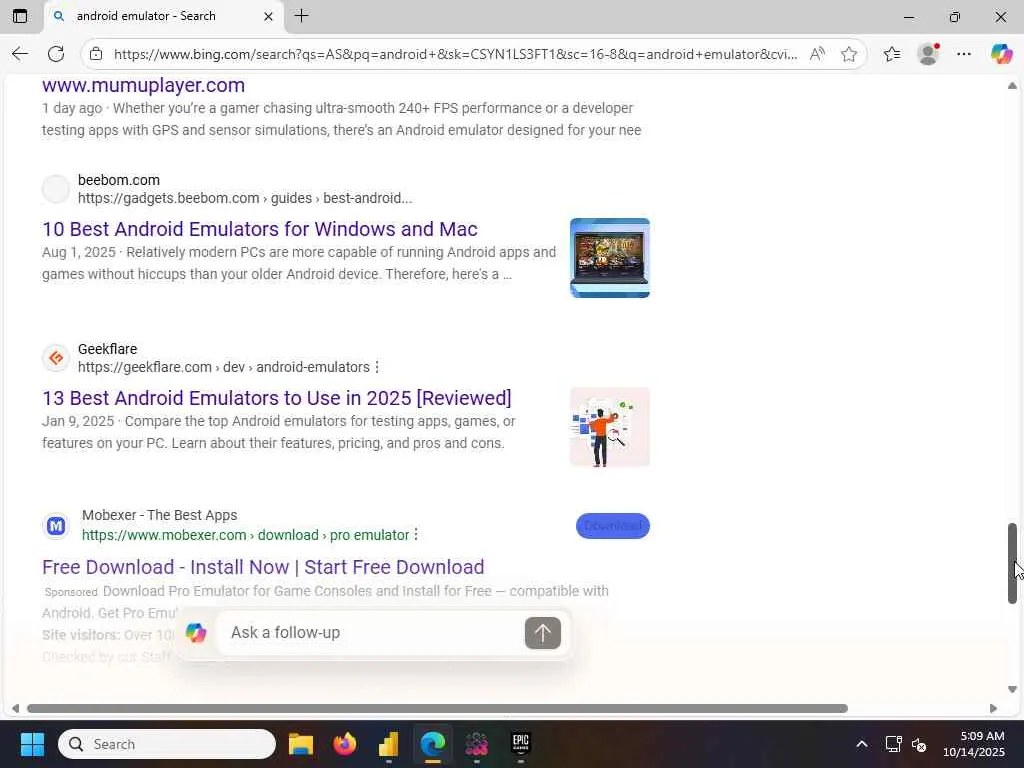Open Edge Settings and more menu
The image size is (1024, 768).
tap(964, 54)
